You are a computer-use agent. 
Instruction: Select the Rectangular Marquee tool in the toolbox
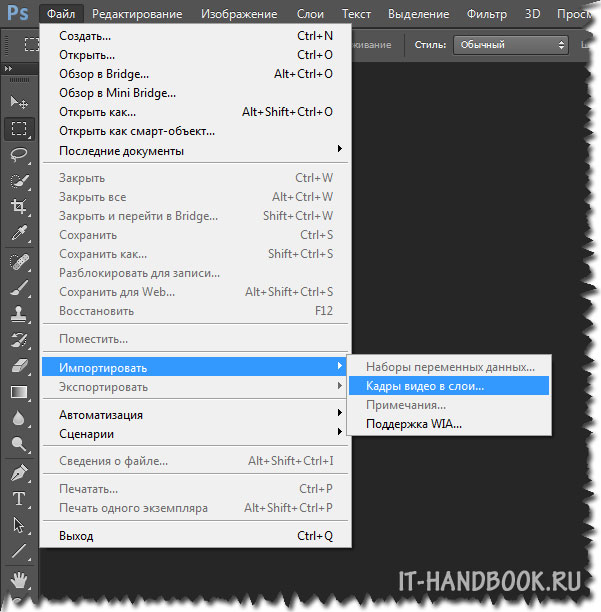(19, 128)
